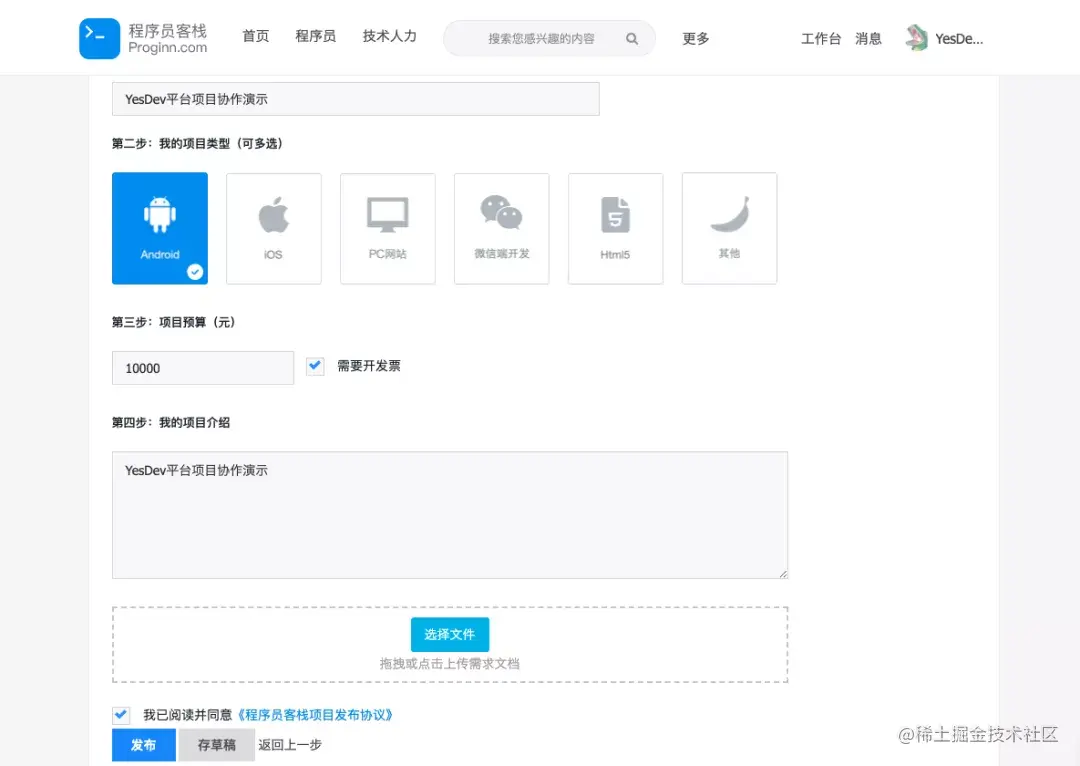Click the 技术人力 navigation tab
This screenshot has width=1080, height=766.
click(x=389, y=37)
